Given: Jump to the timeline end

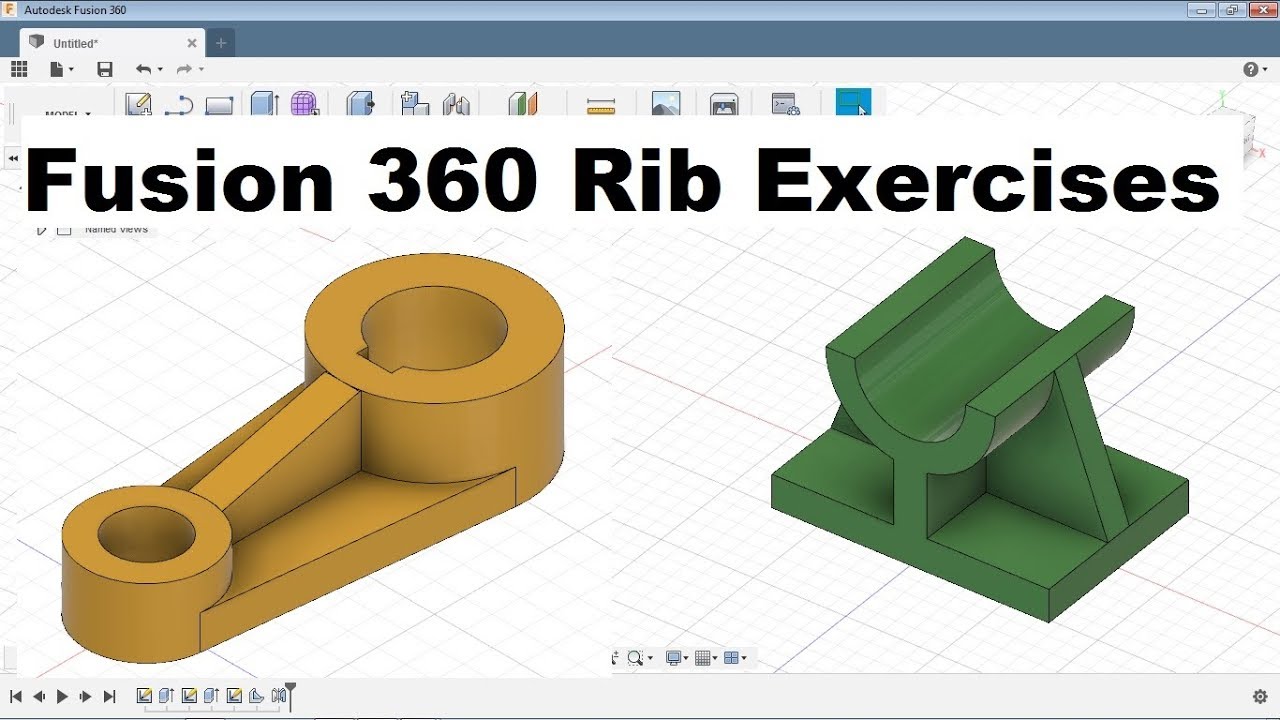Looking at the screenshot, I should click(110, 696).
